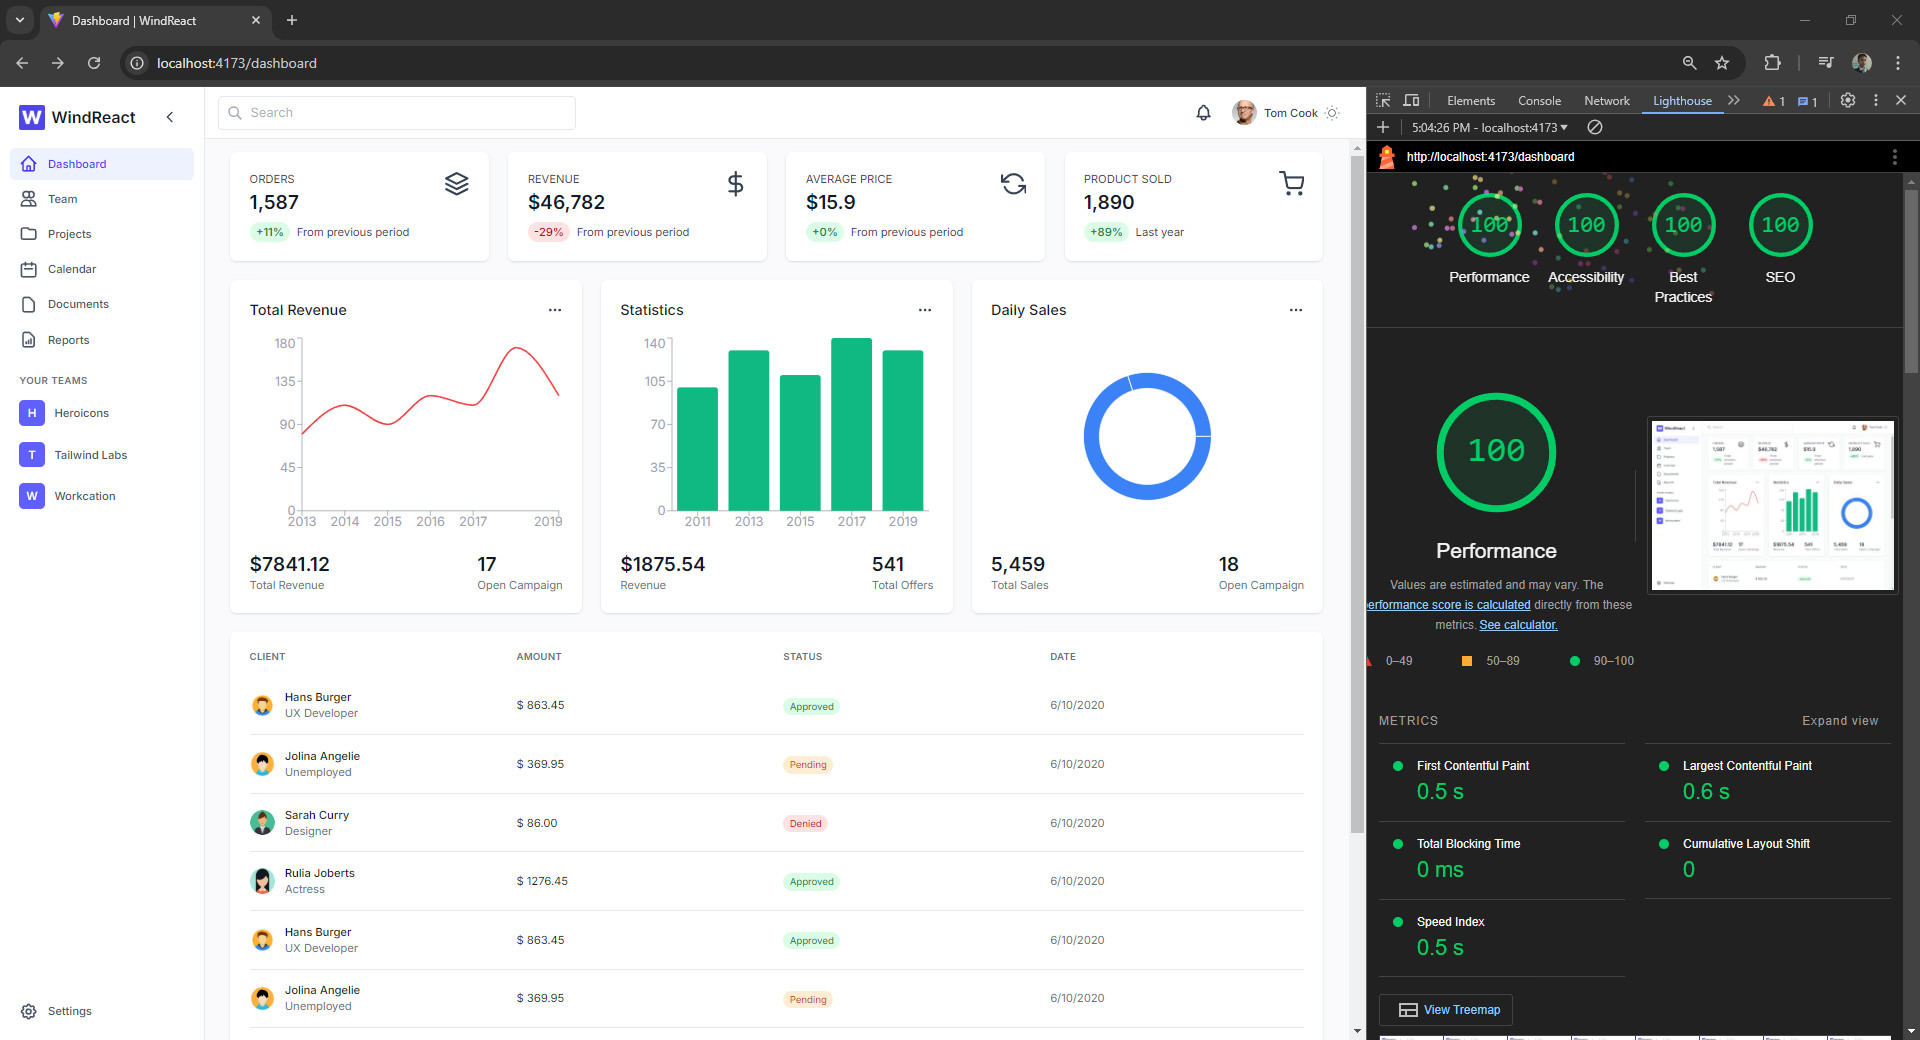Click the Average Price refresh icon
The height and width of the screenshot is (1040, 1920).
(1013, 184)
